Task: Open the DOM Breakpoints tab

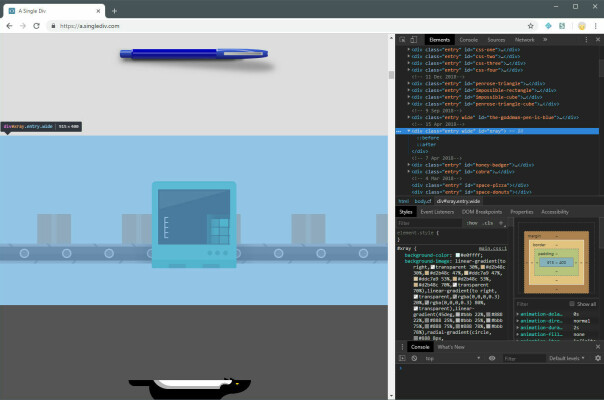Action: coord(482,212)
